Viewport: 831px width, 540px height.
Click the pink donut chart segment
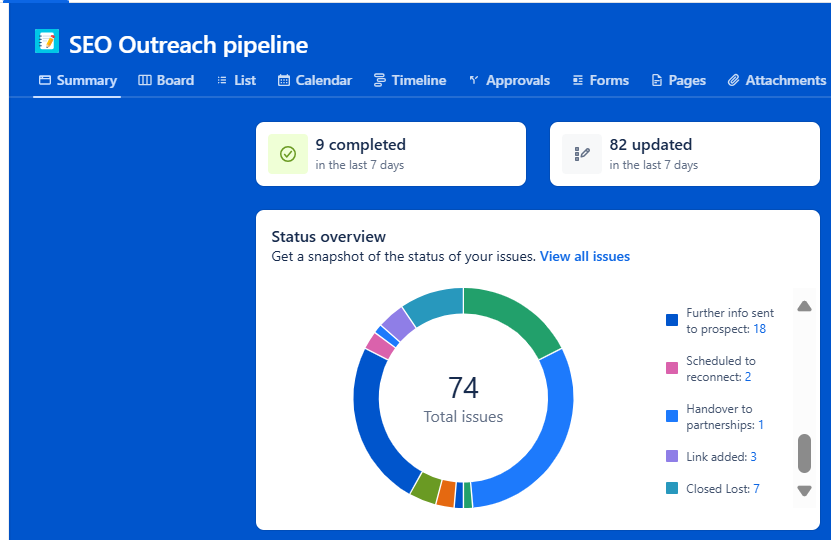point(380,346)
